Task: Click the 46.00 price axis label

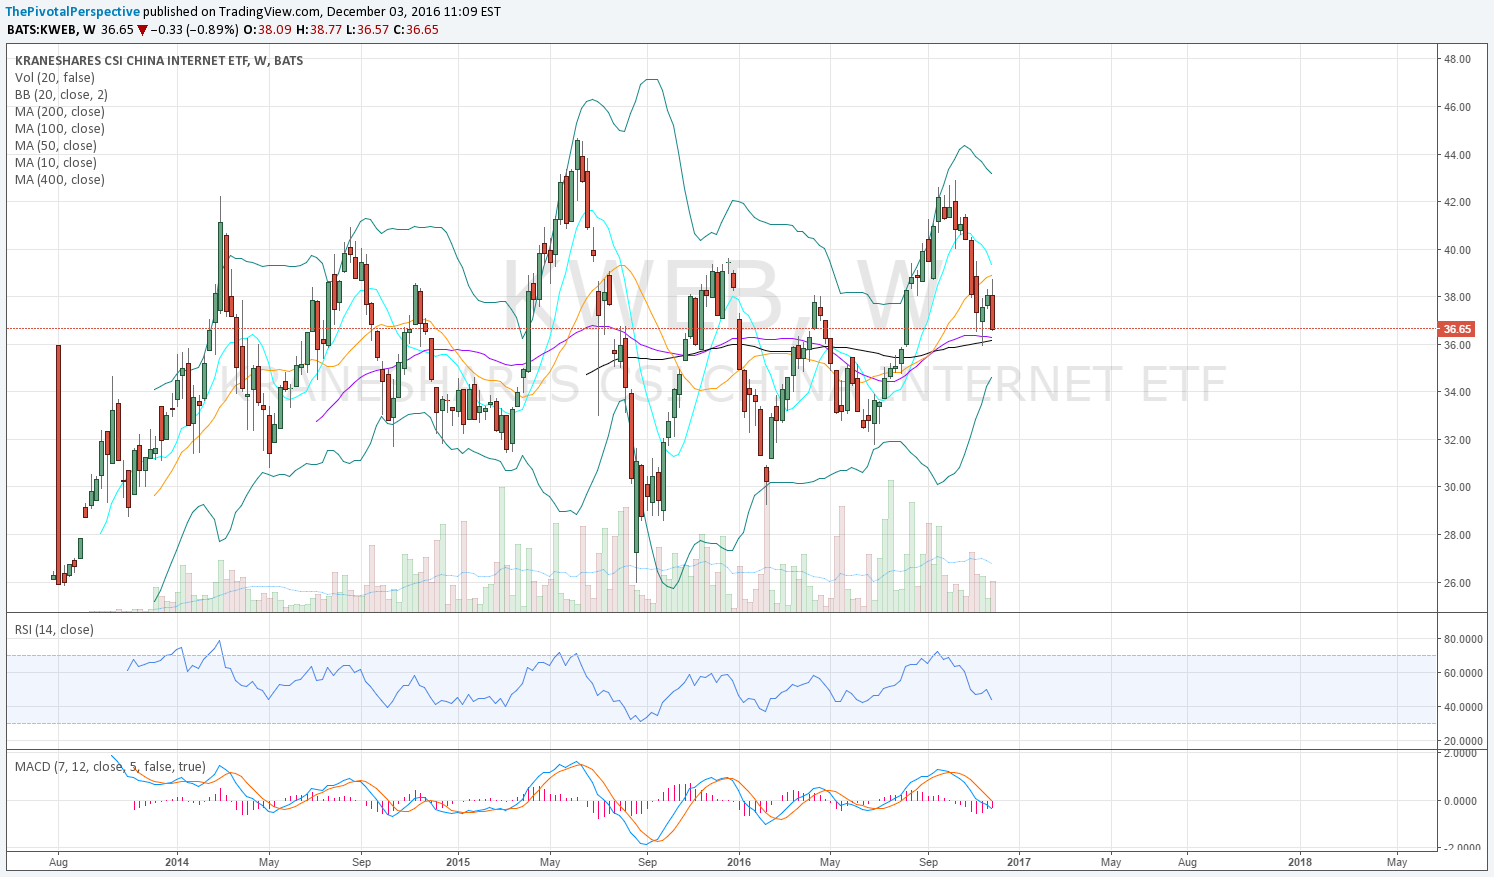Action: pos(1457,107)
